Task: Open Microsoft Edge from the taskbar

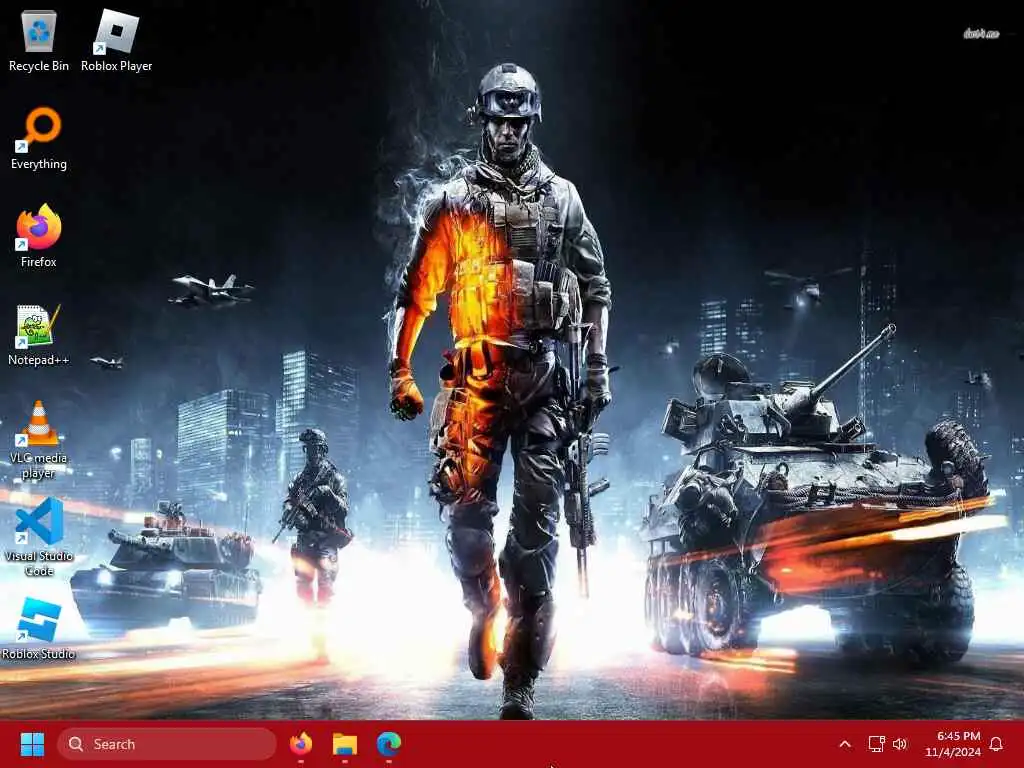Action: [x=389, y=744]
